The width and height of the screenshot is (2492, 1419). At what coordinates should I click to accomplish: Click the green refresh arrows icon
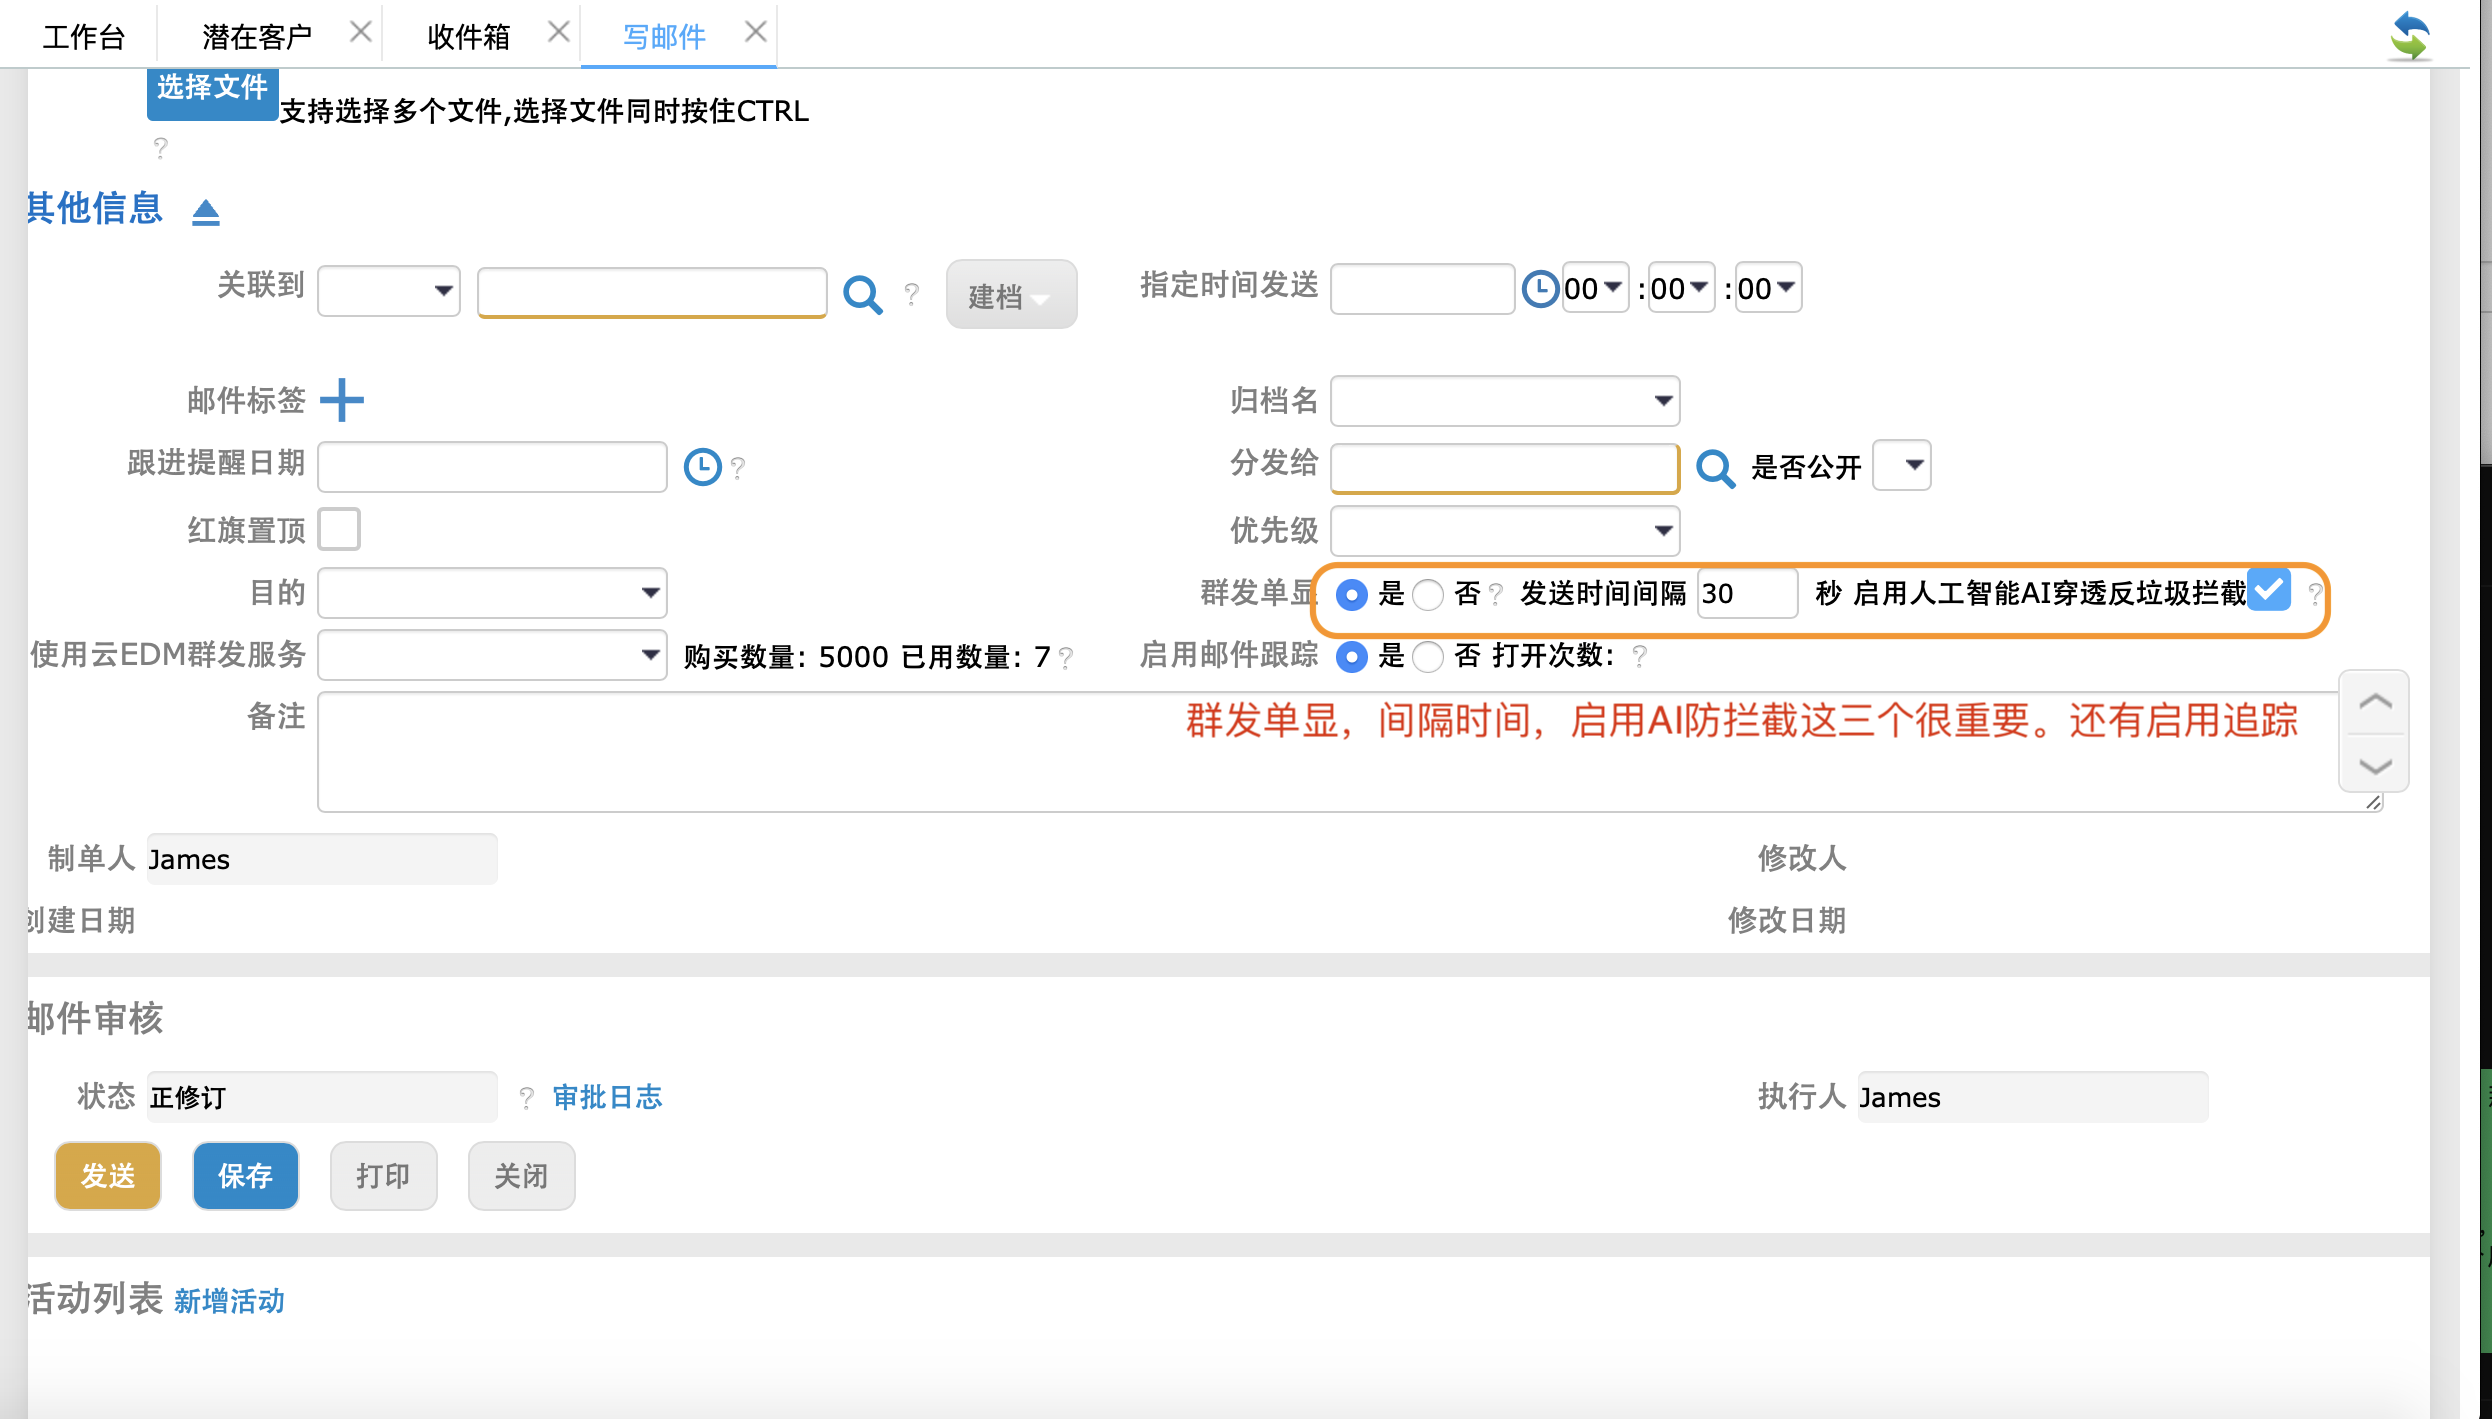coord(2410,37)
